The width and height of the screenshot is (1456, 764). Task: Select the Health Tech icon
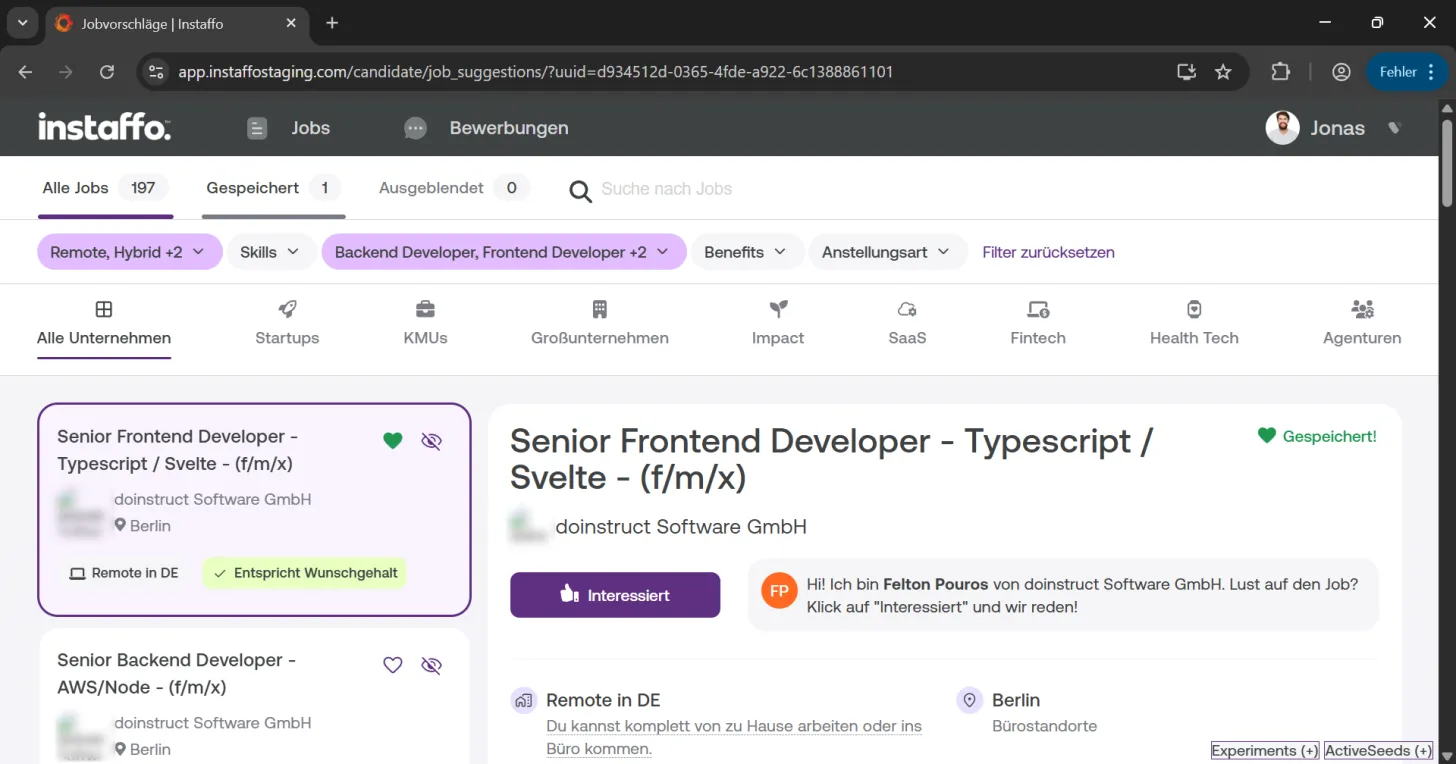pos(1194,309)
